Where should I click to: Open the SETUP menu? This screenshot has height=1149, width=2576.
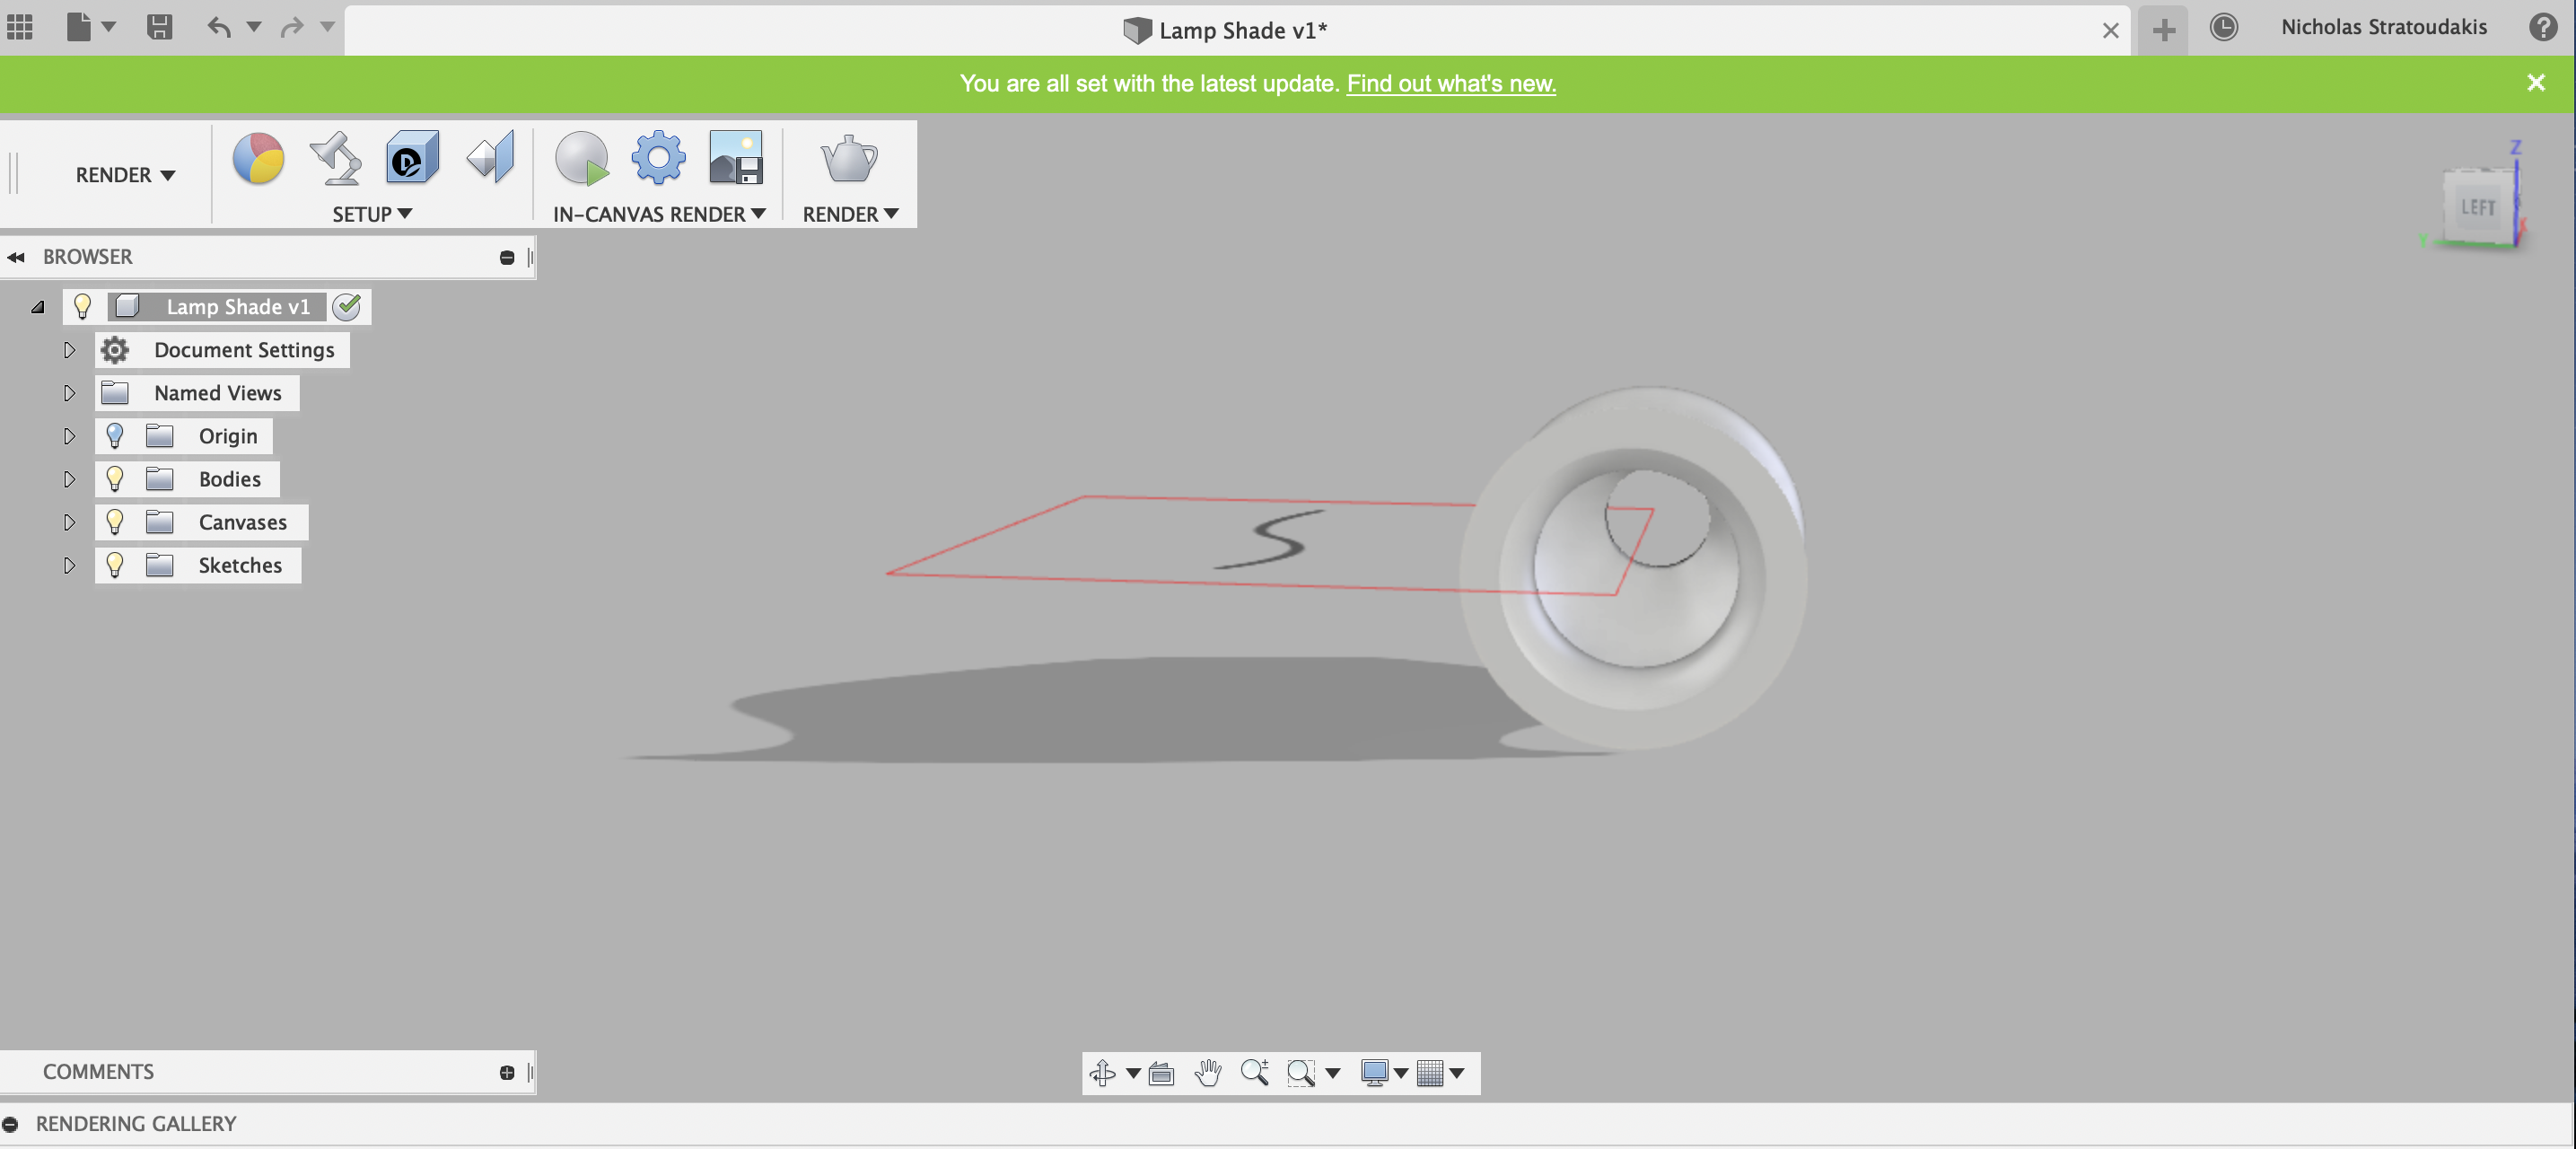pyautogui.click(x=371, y=214)
